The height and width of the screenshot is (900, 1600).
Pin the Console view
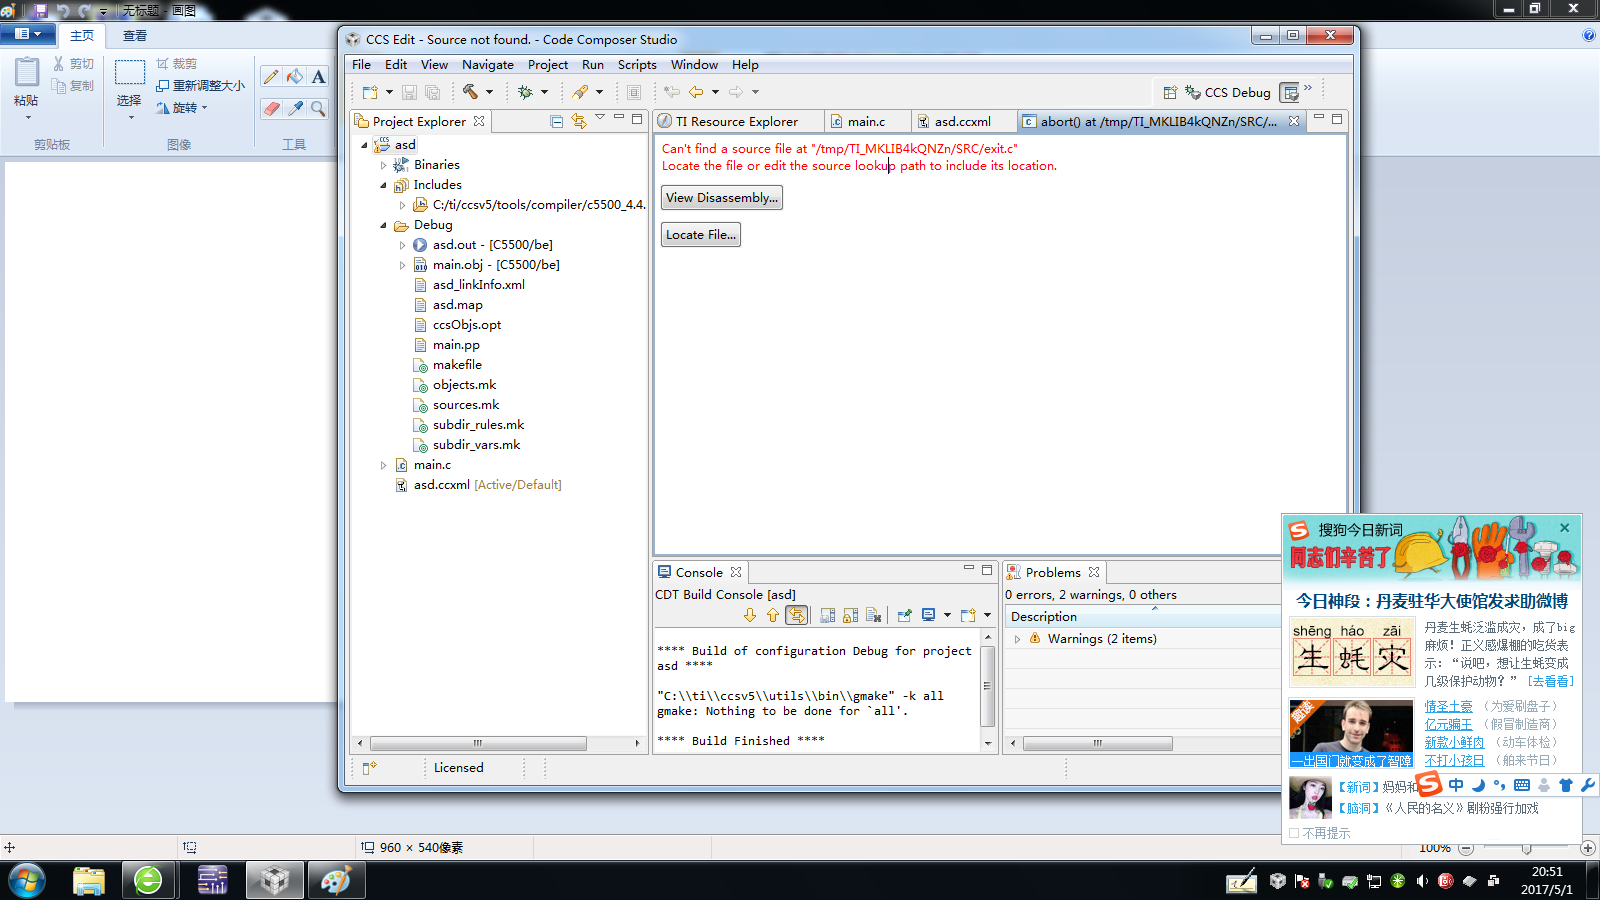click(x=905, y=615)
